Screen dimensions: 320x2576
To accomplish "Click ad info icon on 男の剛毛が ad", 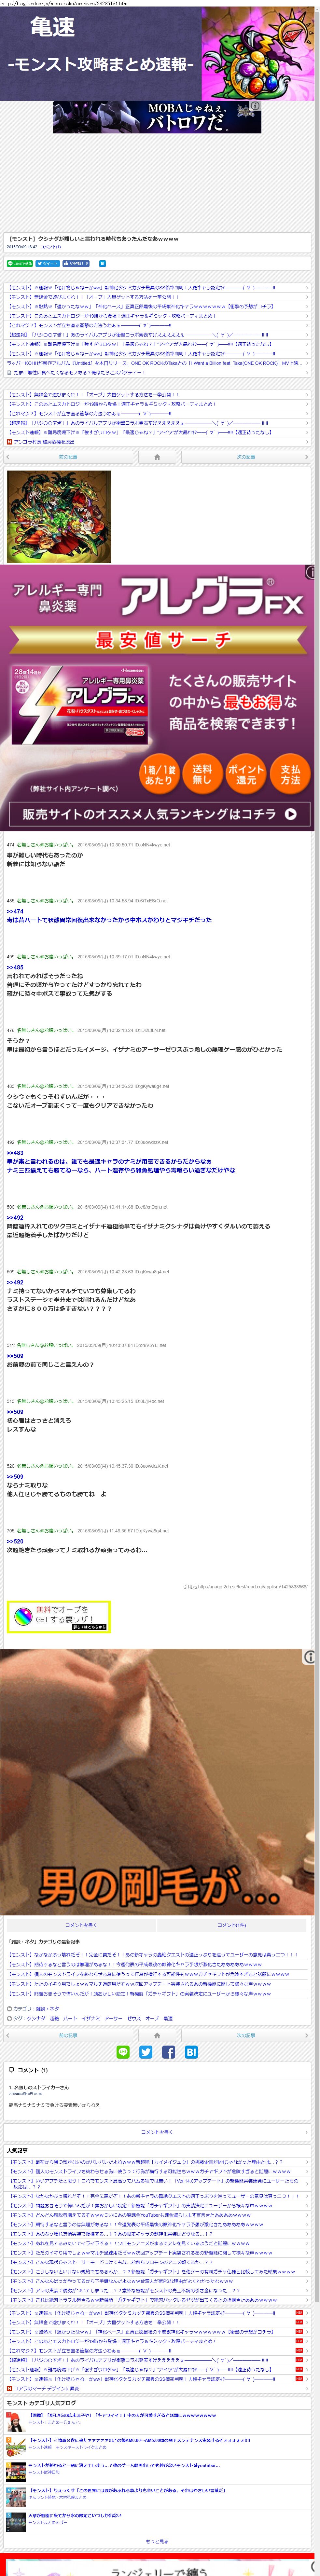I will point(309,1657).
